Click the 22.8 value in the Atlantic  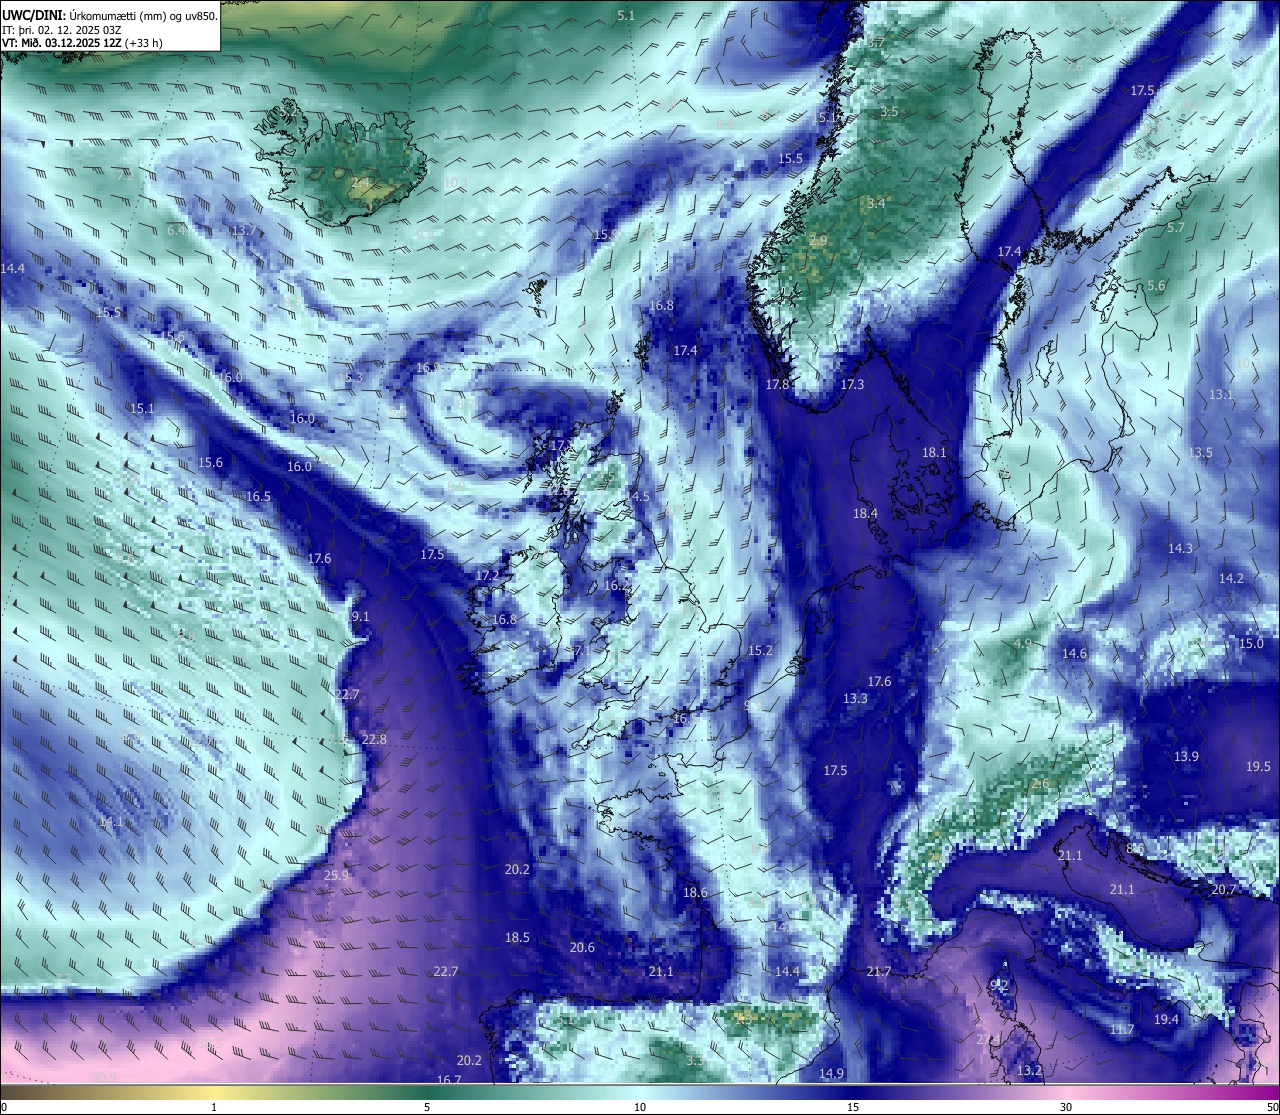(374, 739)
